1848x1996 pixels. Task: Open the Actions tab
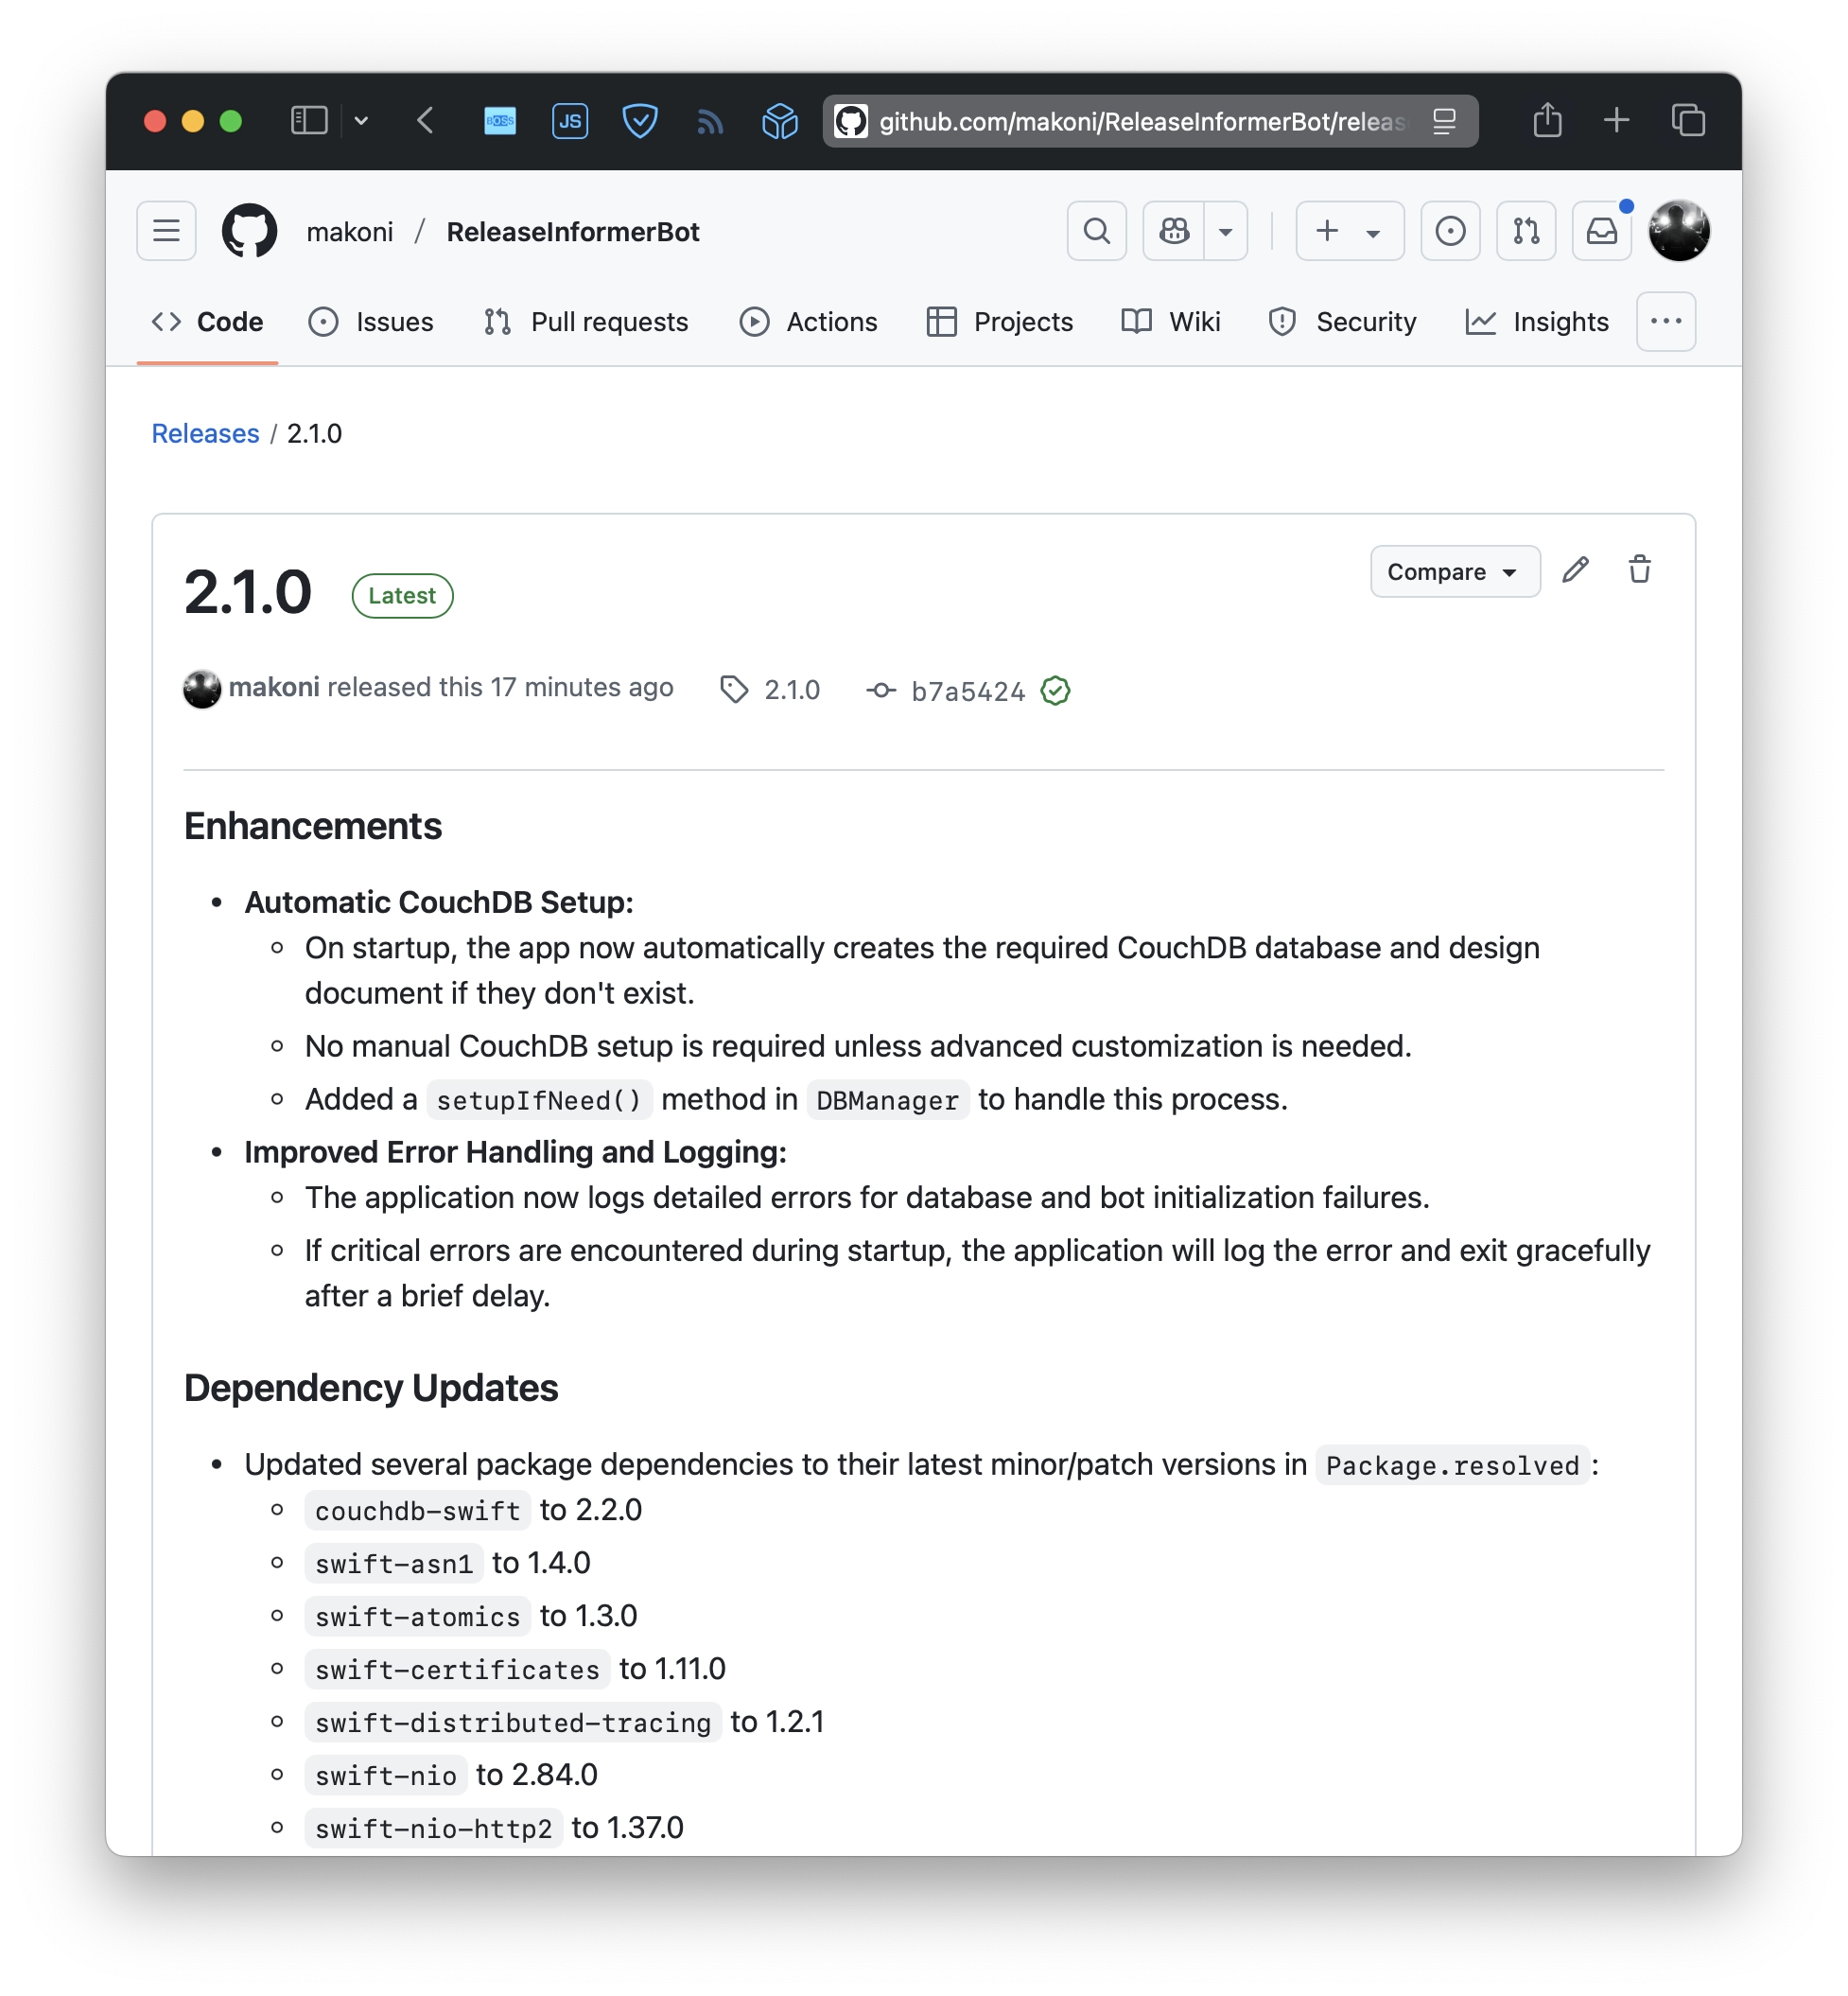(809, 322)
